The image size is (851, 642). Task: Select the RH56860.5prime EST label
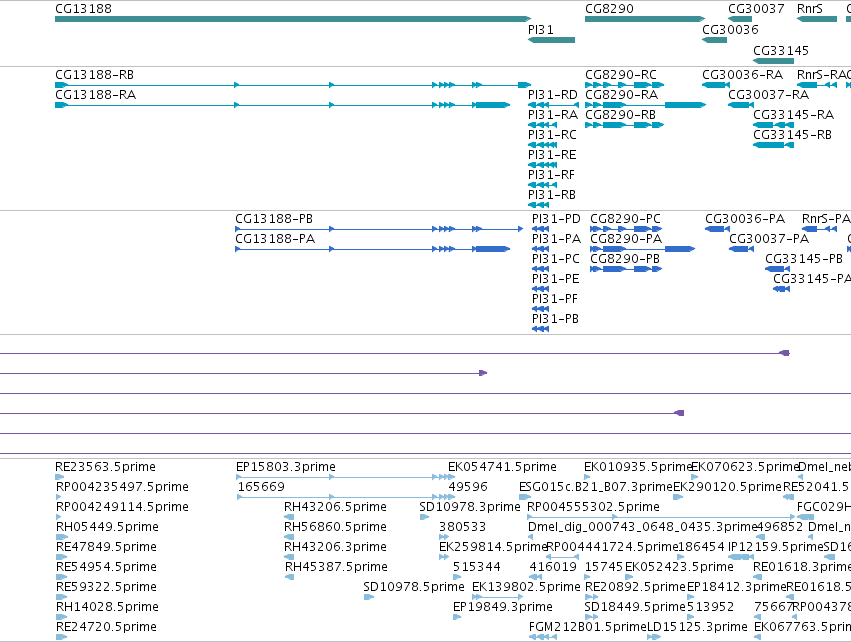click(x=335, y=527)
